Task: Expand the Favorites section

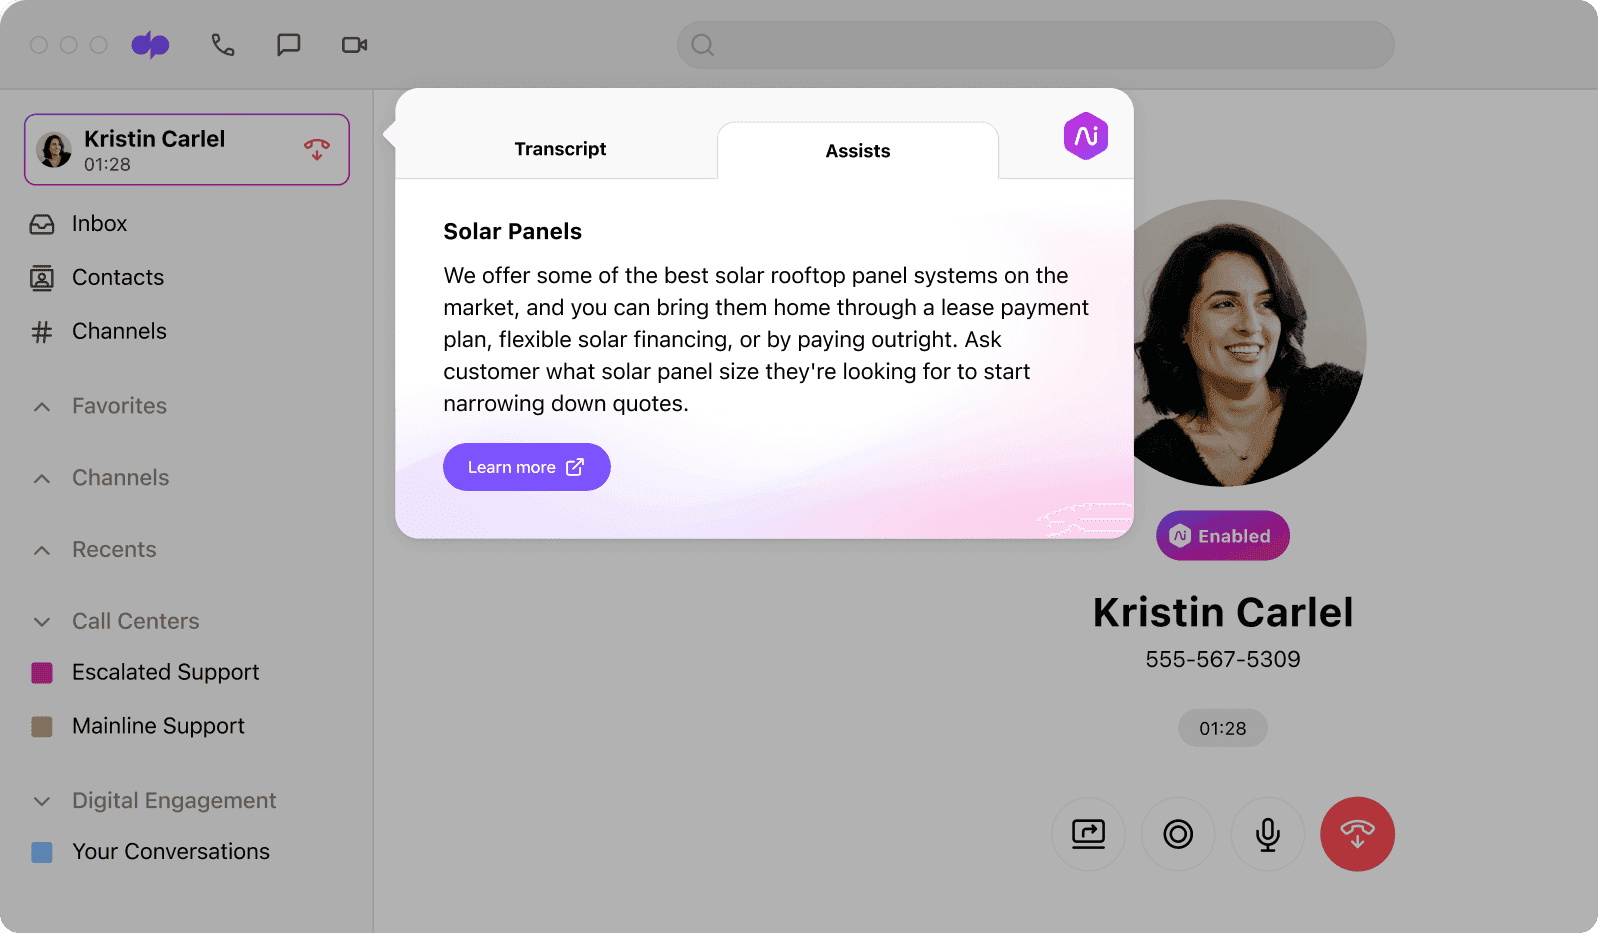Action: click(42, 406)
